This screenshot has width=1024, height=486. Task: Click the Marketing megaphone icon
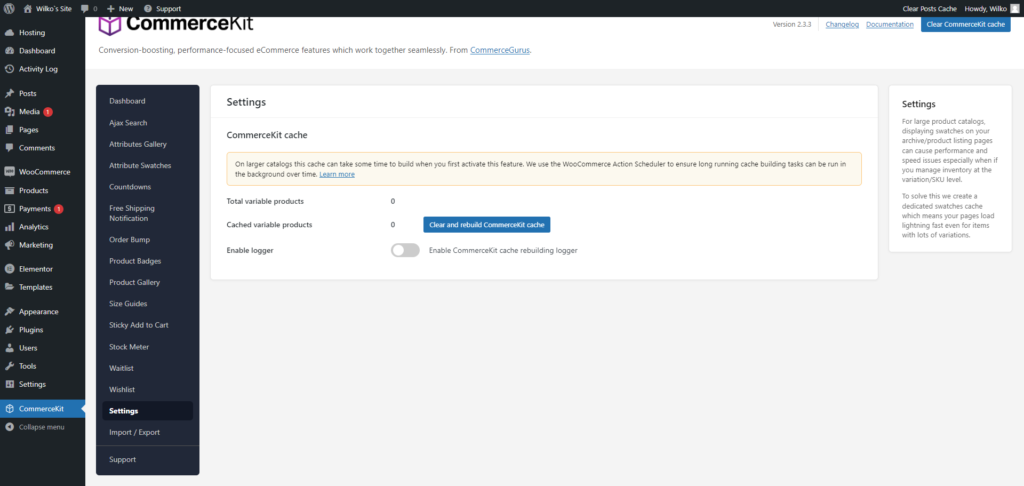[x=9, y=246]
